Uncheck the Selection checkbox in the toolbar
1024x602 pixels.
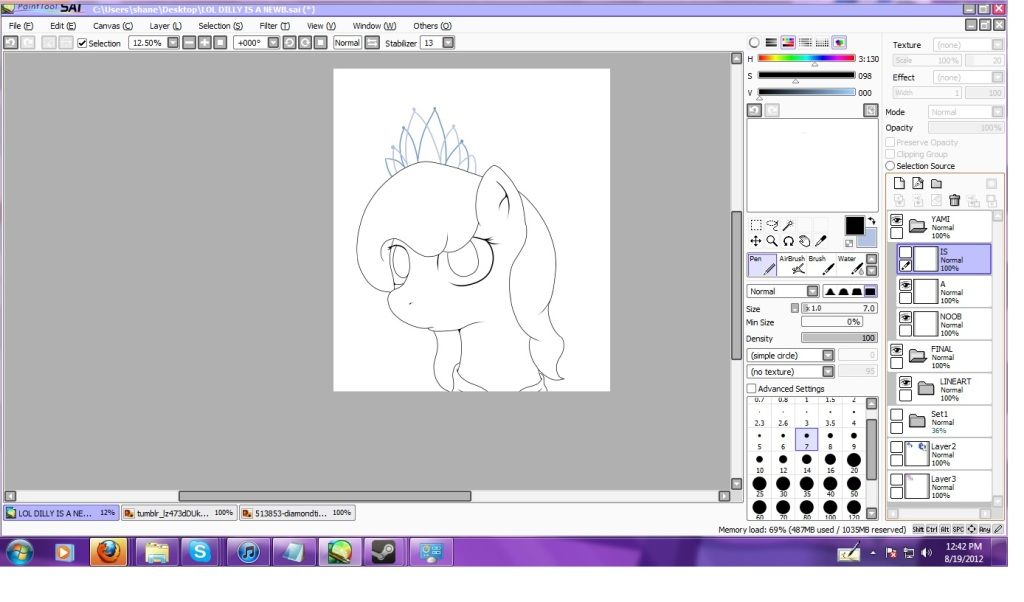(x=82, y=43)
